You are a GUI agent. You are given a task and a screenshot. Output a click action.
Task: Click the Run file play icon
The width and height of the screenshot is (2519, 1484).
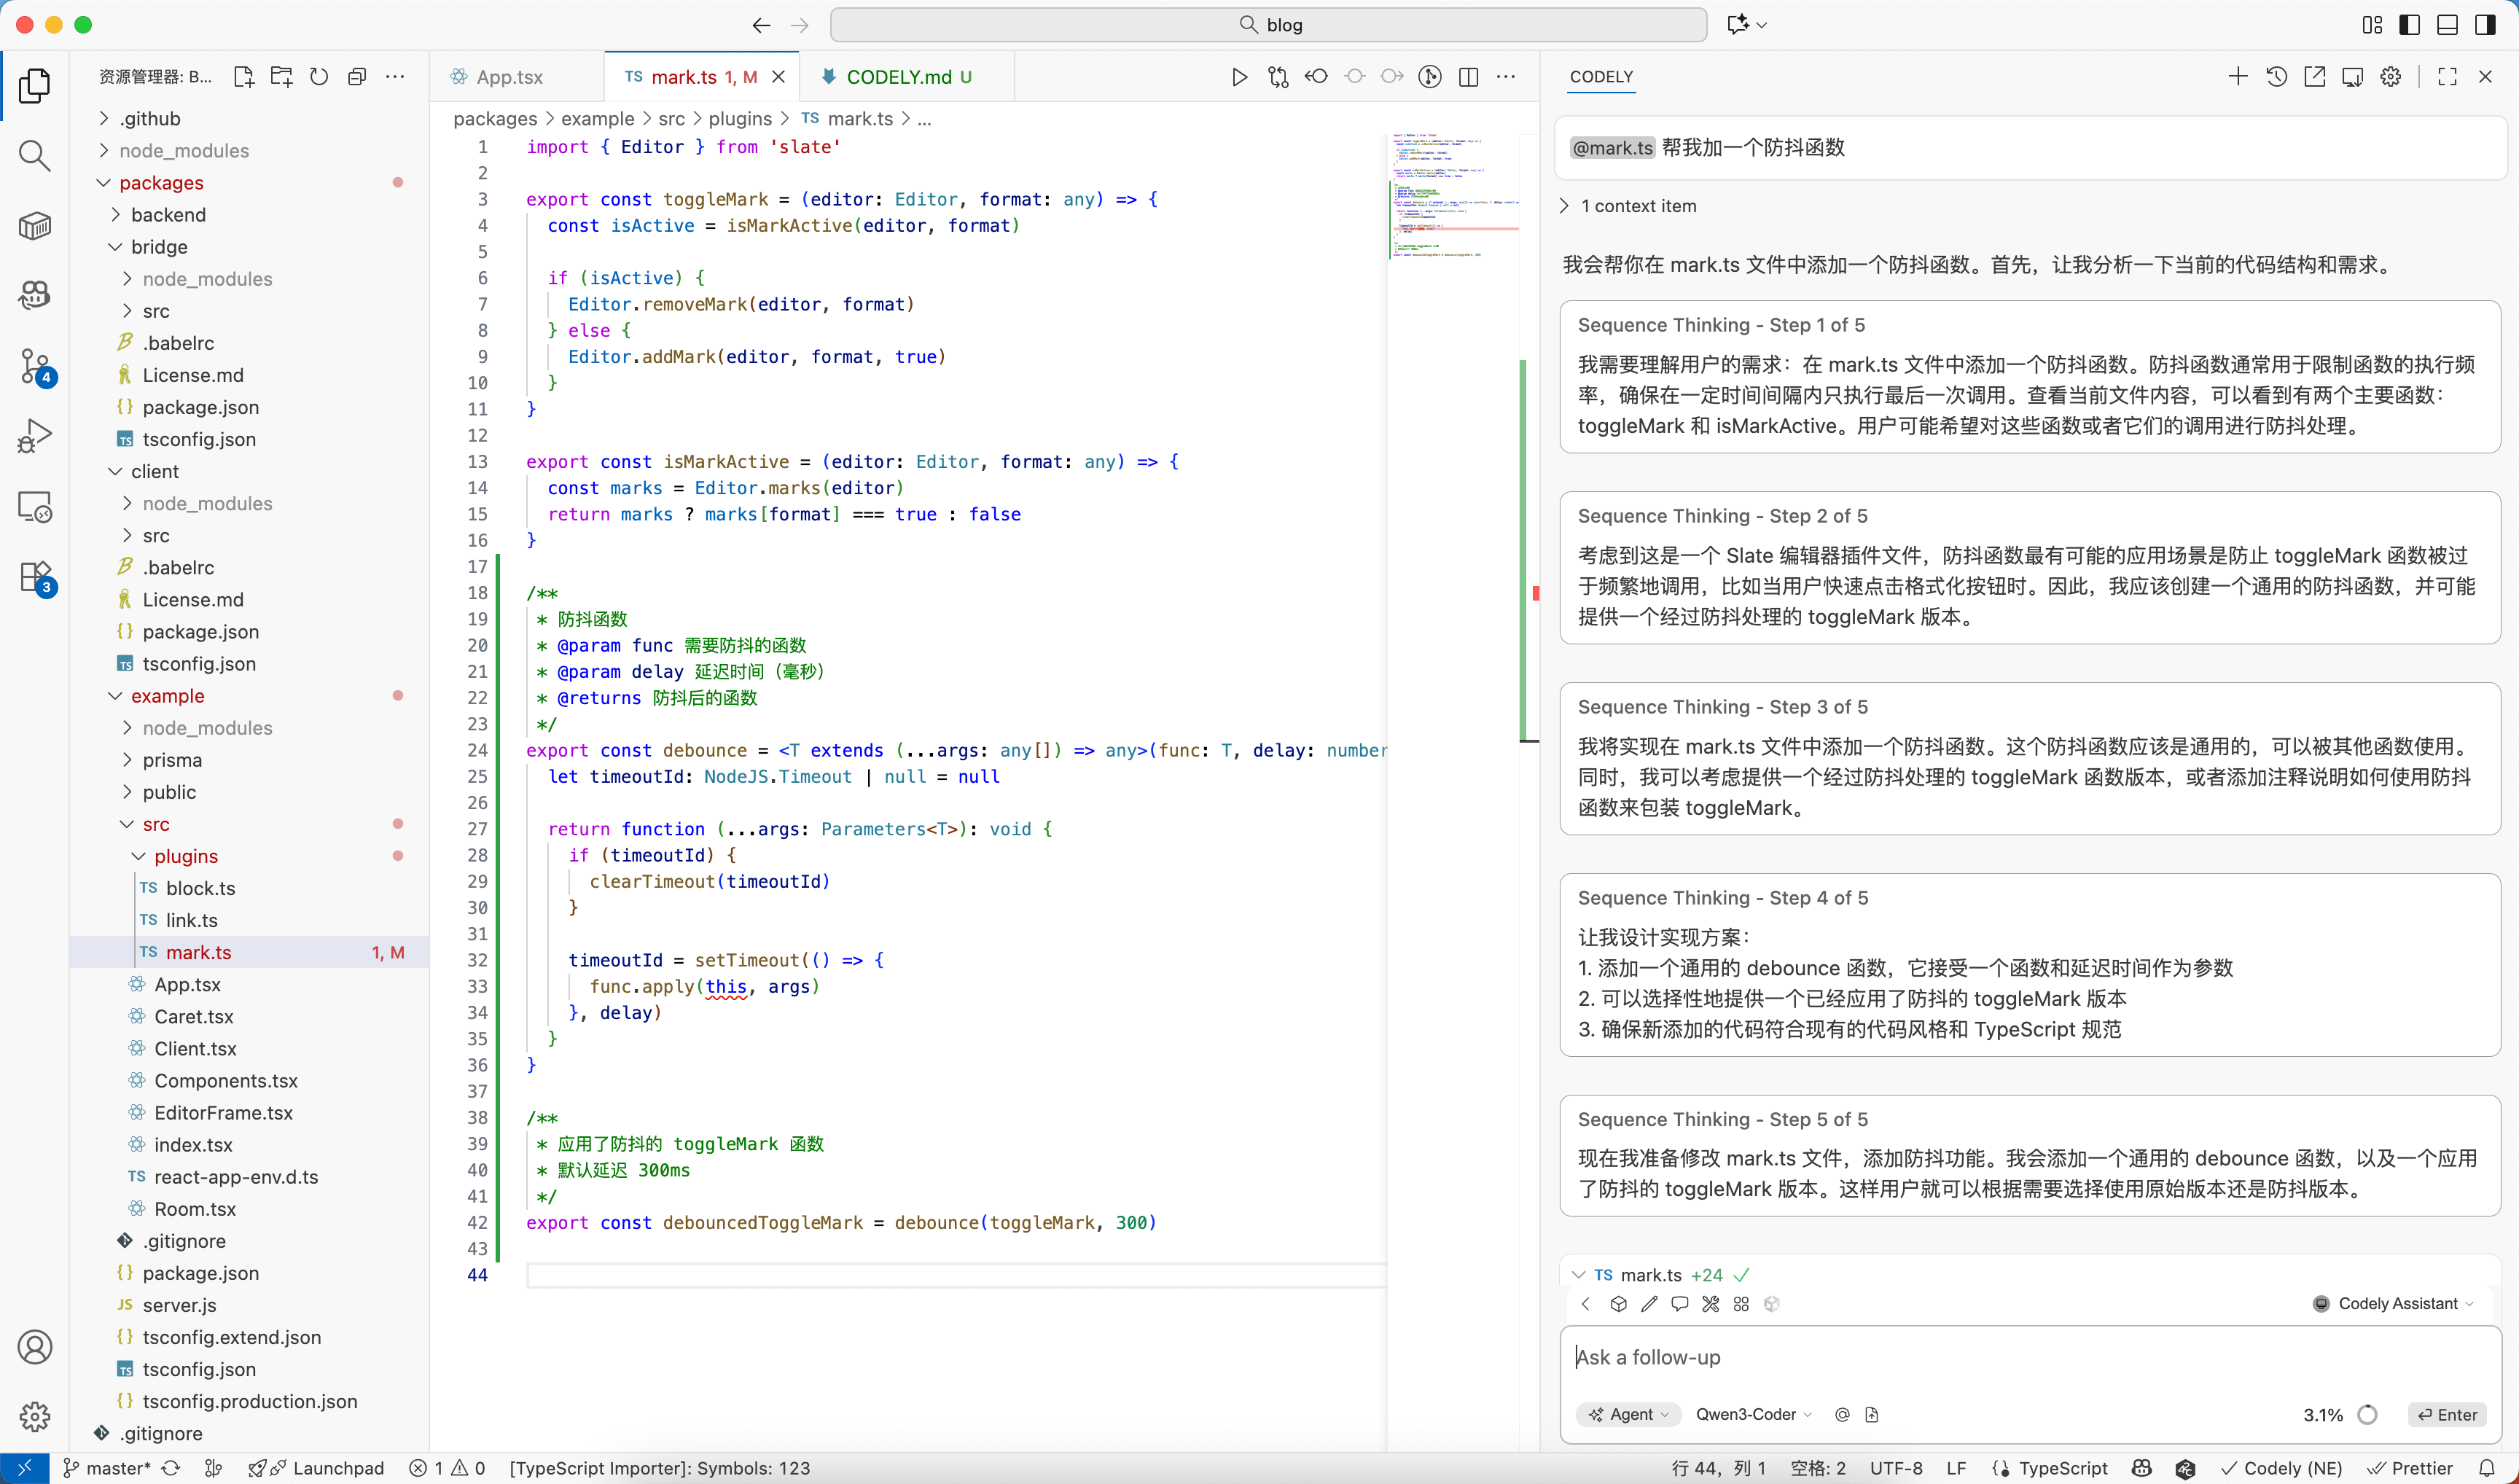tap(1239, 77)
